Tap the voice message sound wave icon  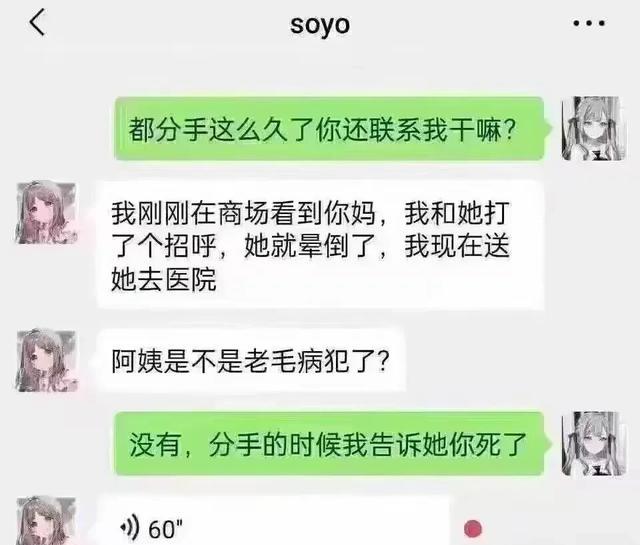[130, 528]
